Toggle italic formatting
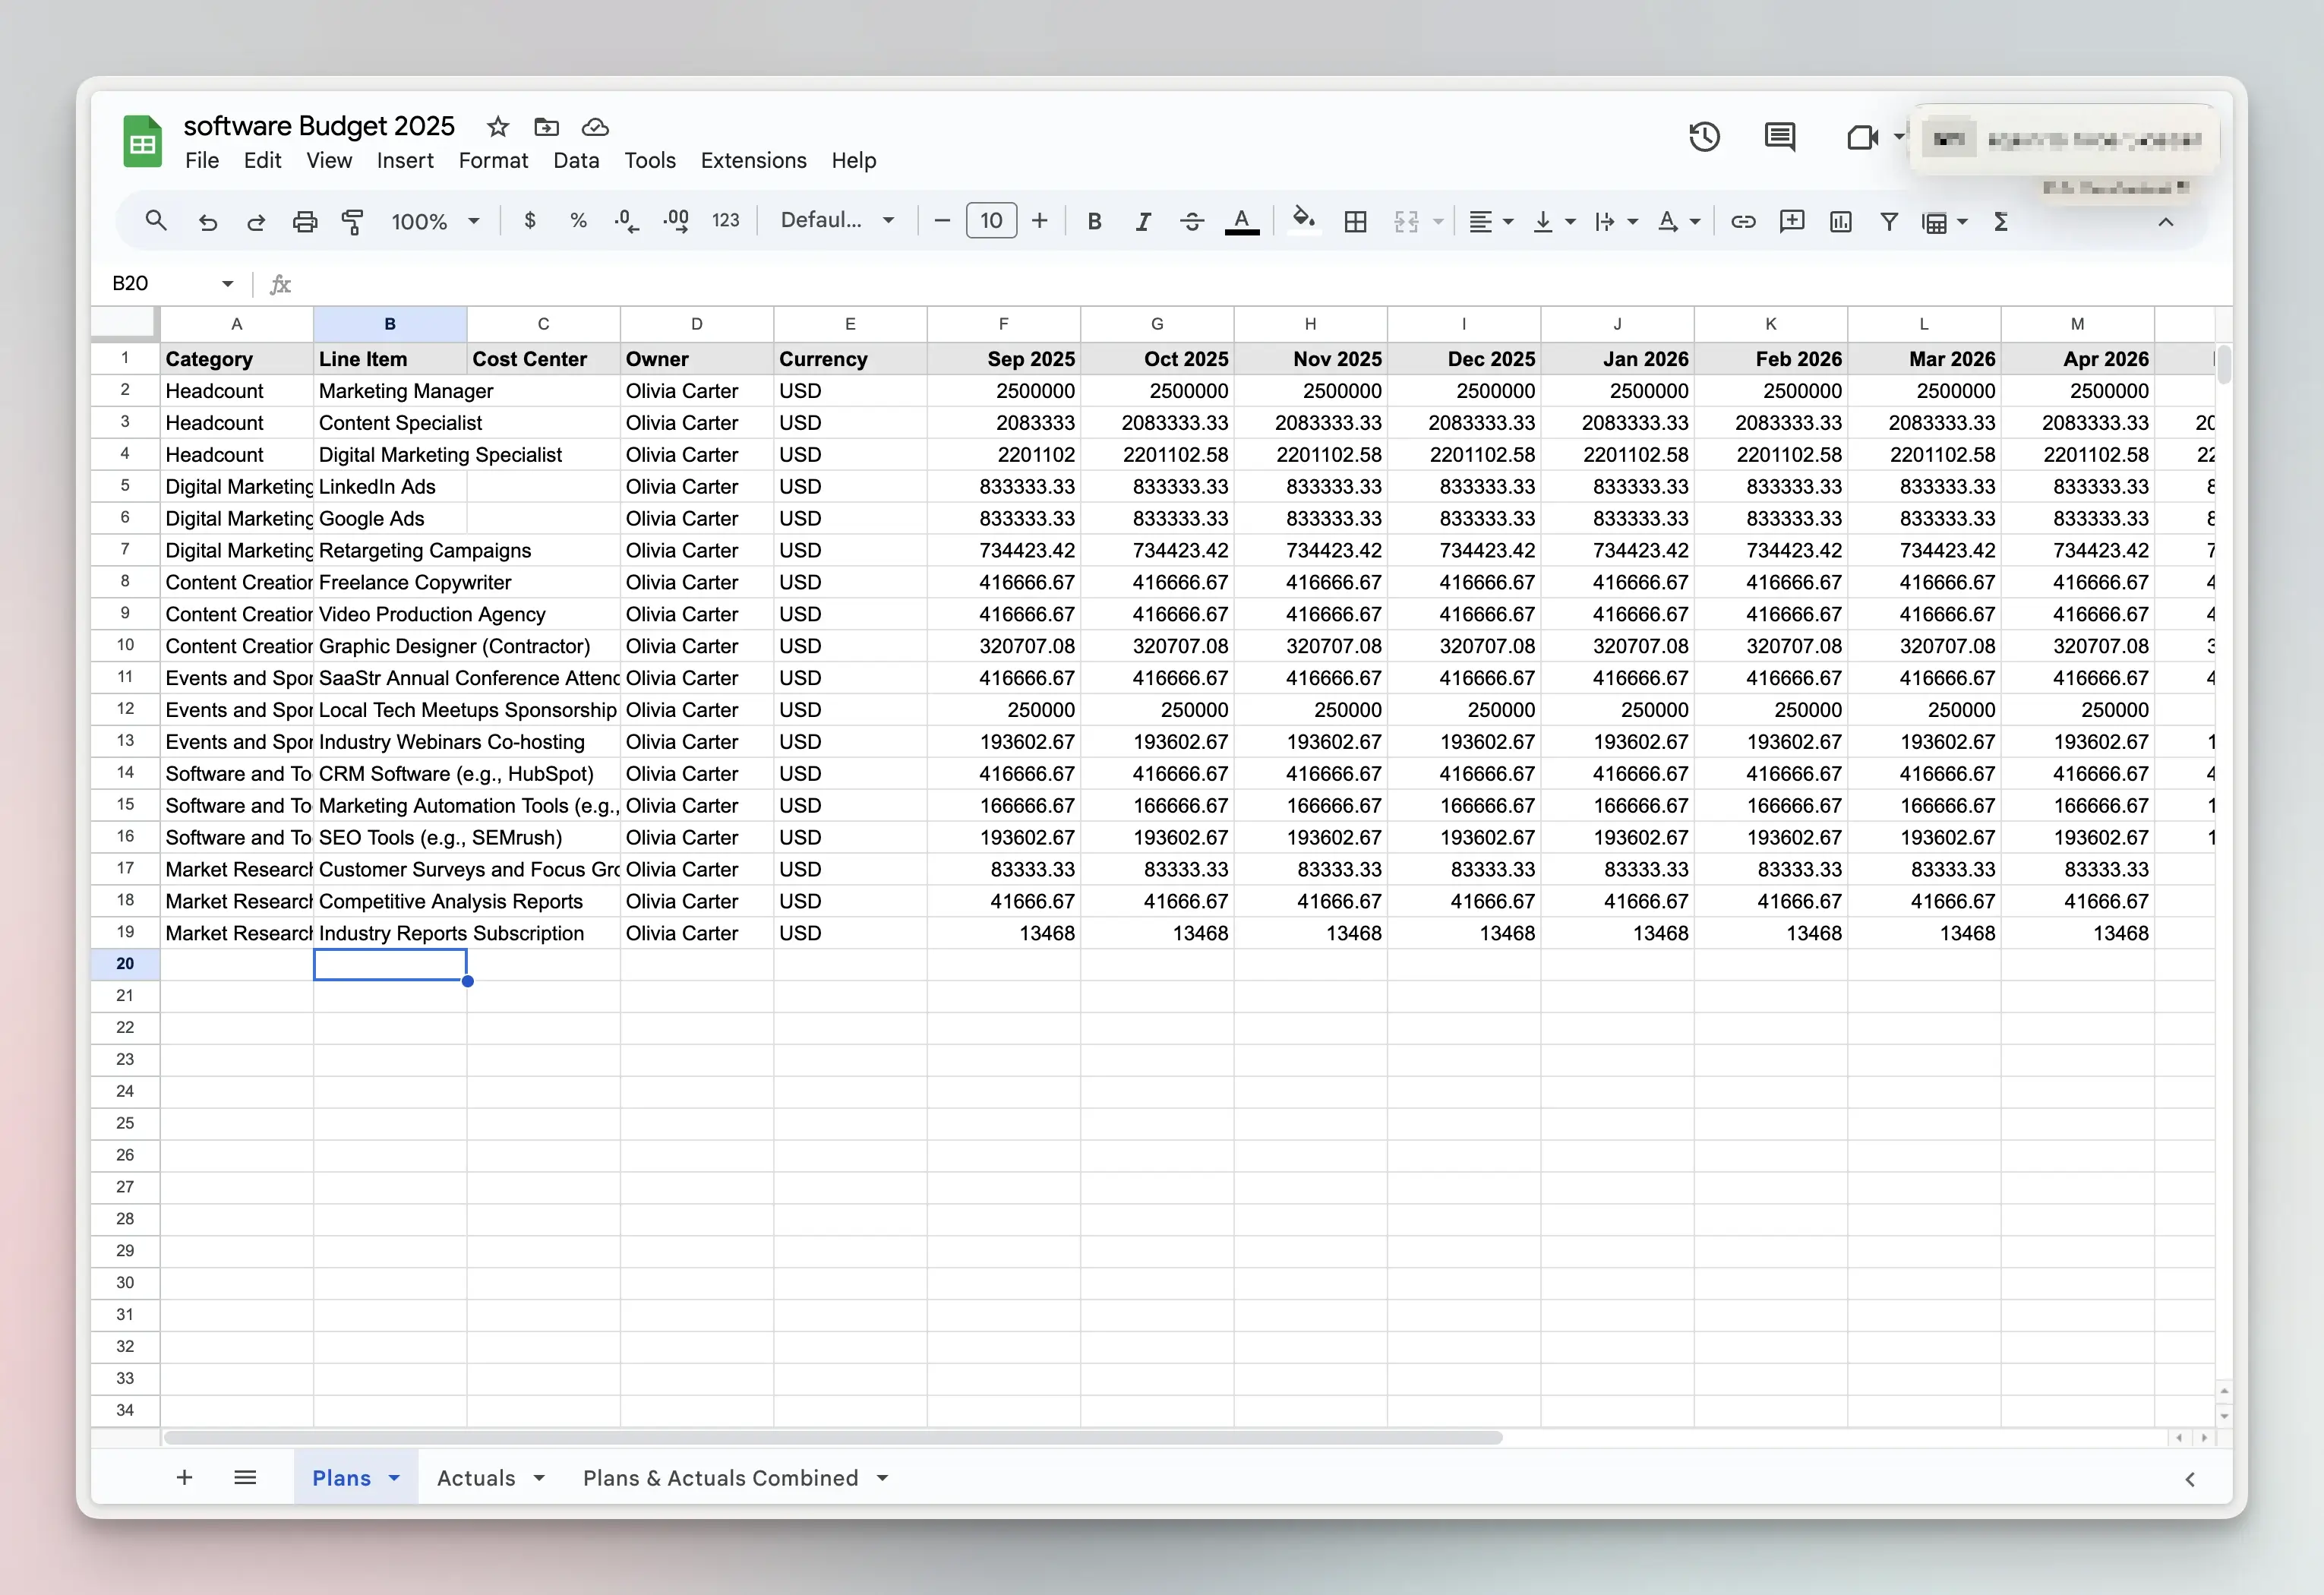Screen dimensions: 2324x1595 tap(1143, 221)
